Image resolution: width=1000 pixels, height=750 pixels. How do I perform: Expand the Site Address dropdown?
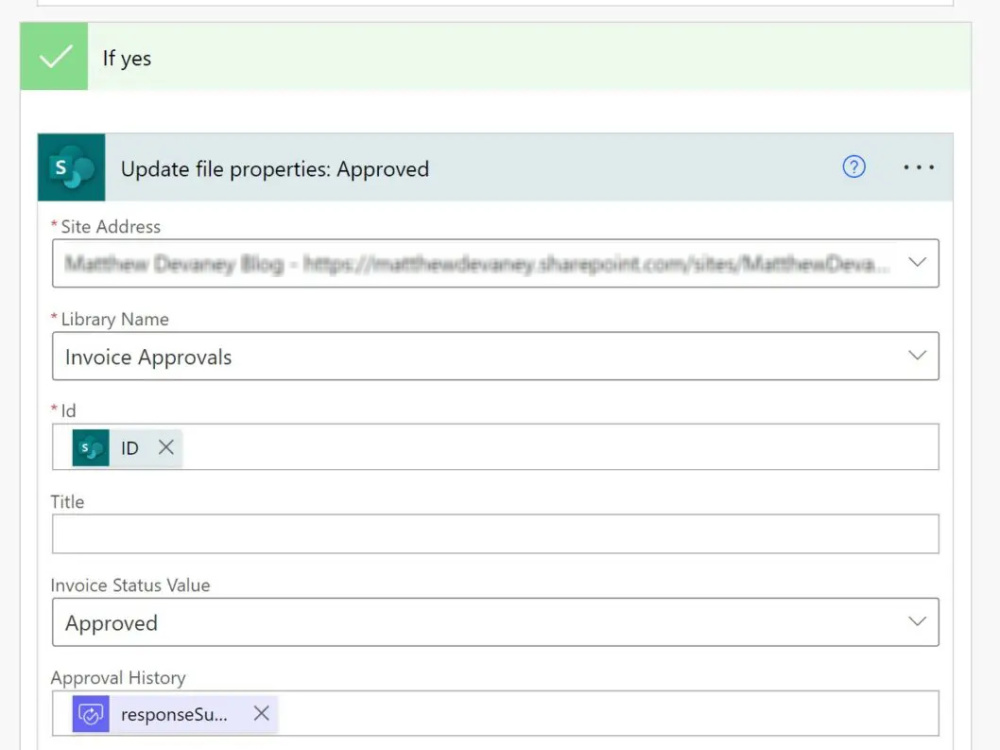point(917,262)
